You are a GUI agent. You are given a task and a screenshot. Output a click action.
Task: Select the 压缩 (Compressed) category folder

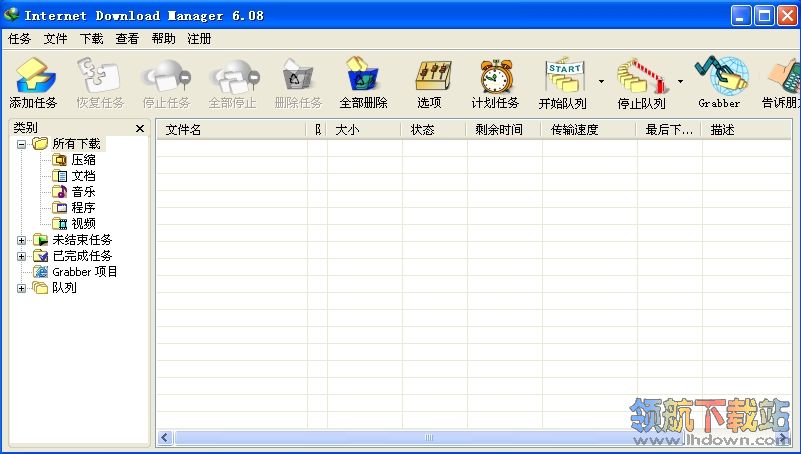tap(74, 160)
